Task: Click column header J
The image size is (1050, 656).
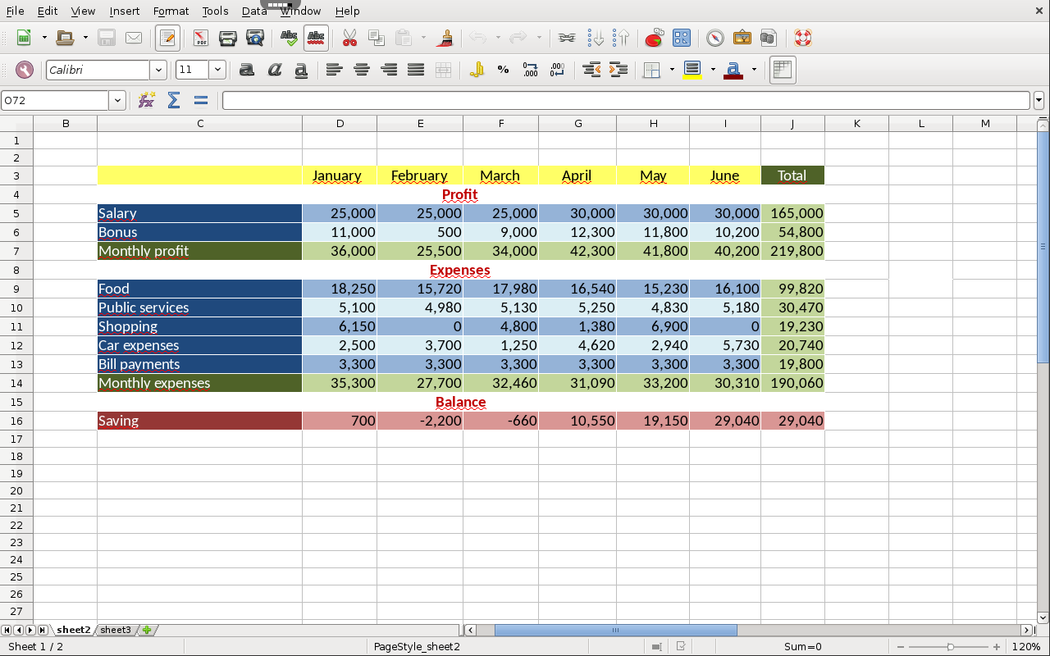Action: coord(792,123)
